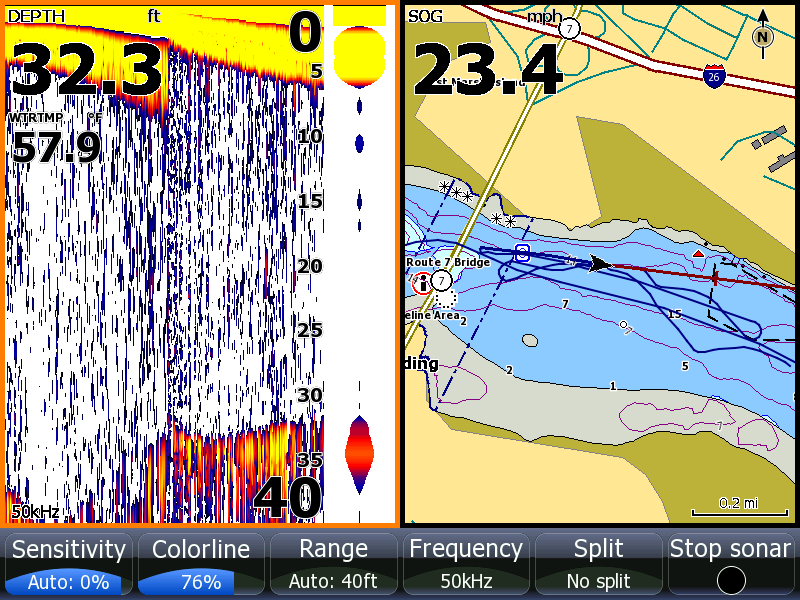Image resolution: width=800 pixels, height=600 pixels.
Task: Adjust the Sensitivity Auto 0% control
Action: coord(69,565)
